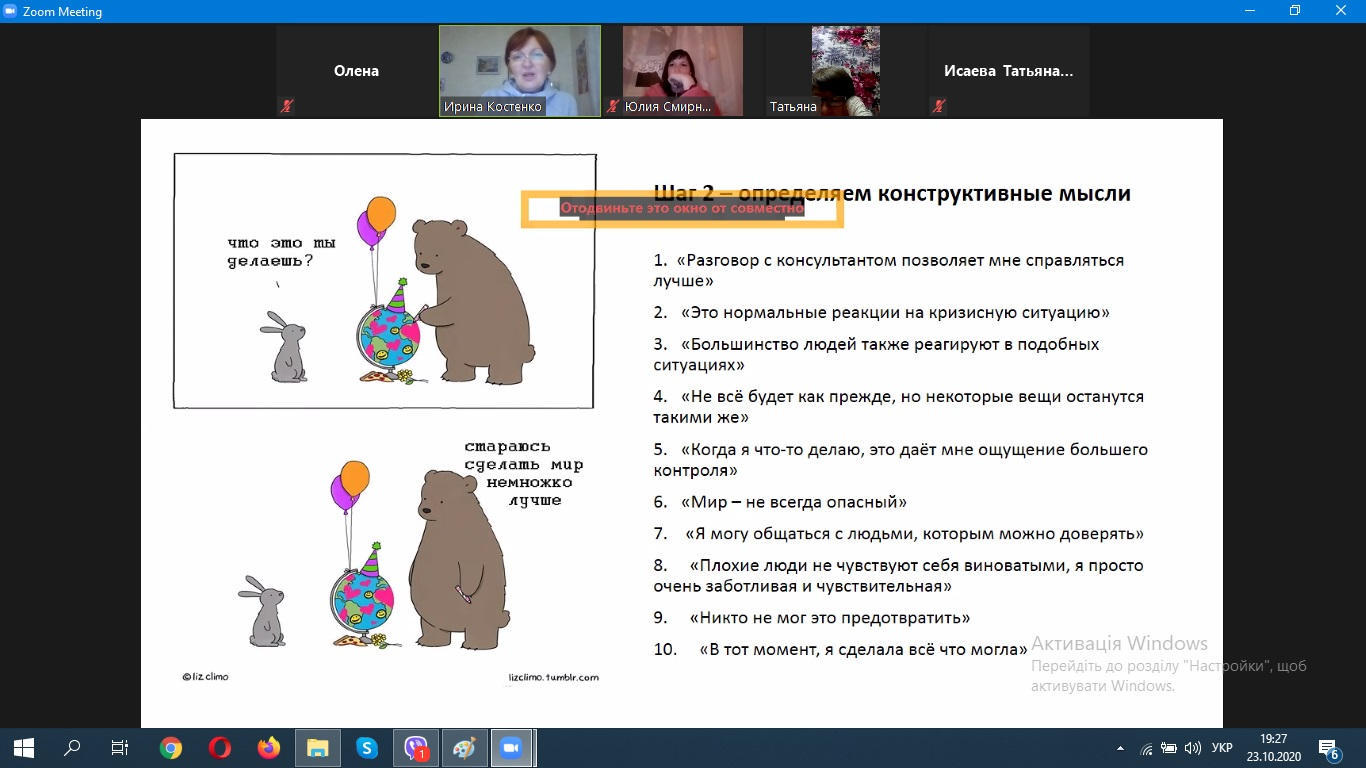Click Юлия Смирн's muted microphone icon

pyautogui.click(x=613, y=106)
